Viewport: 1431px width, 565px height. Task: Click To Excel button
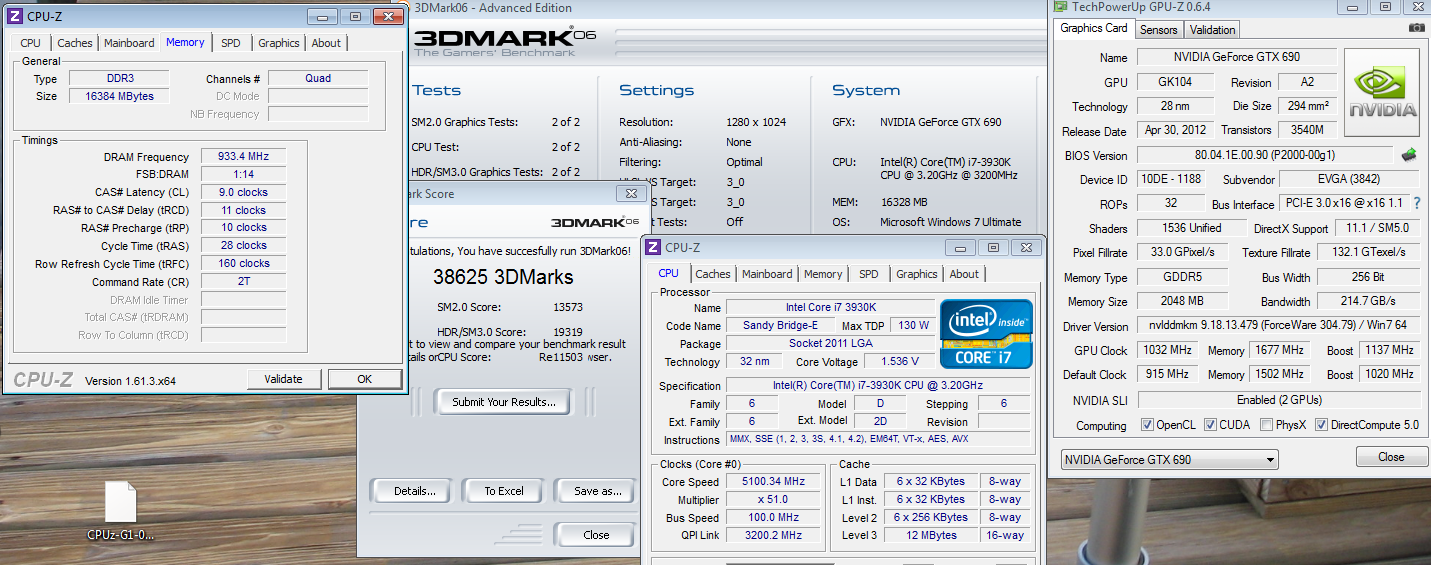tap(504, 491)
